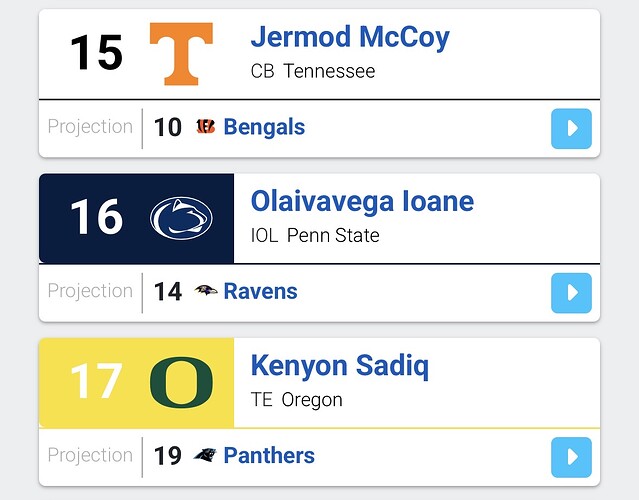Click the Penn State Nittany Lion logo
639x500 pixels.
click(x=181, y=218)
